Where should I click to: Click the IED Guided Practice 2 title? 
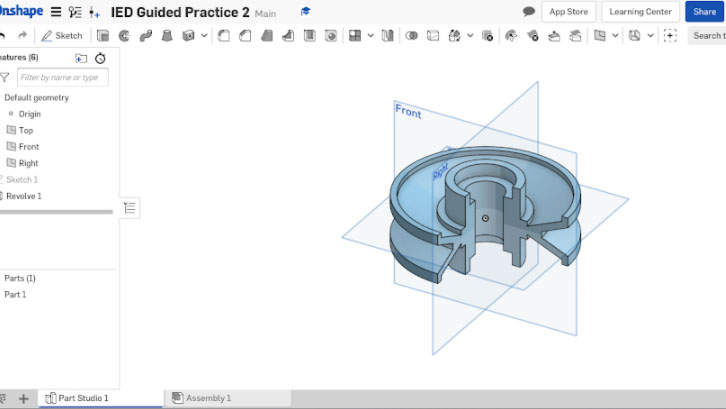coord(180,13)
